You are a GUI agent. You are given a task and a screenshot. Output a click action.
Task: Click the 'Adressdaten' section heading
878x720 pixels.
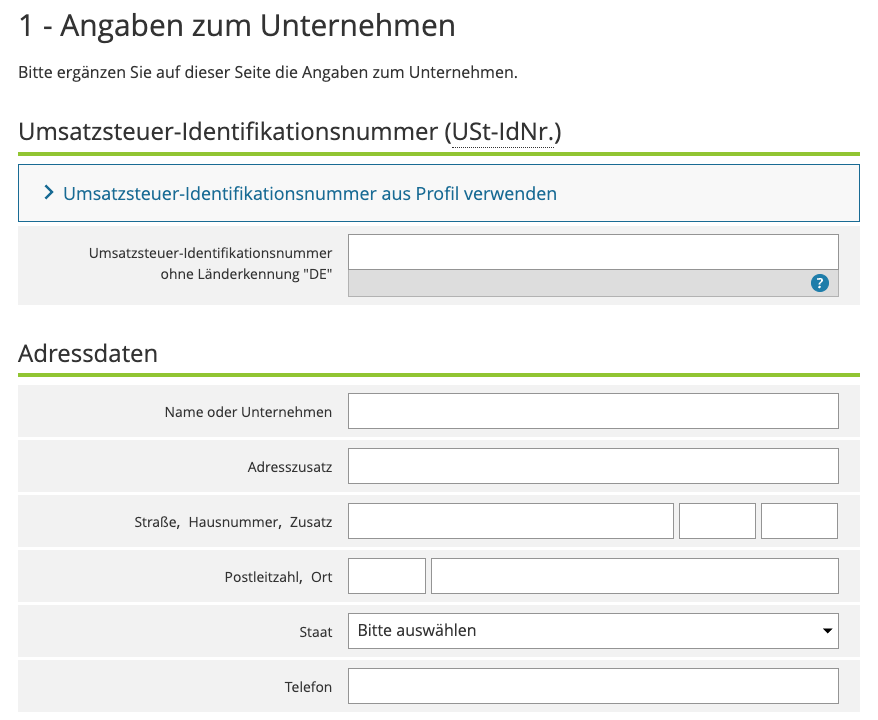(88, 353)
